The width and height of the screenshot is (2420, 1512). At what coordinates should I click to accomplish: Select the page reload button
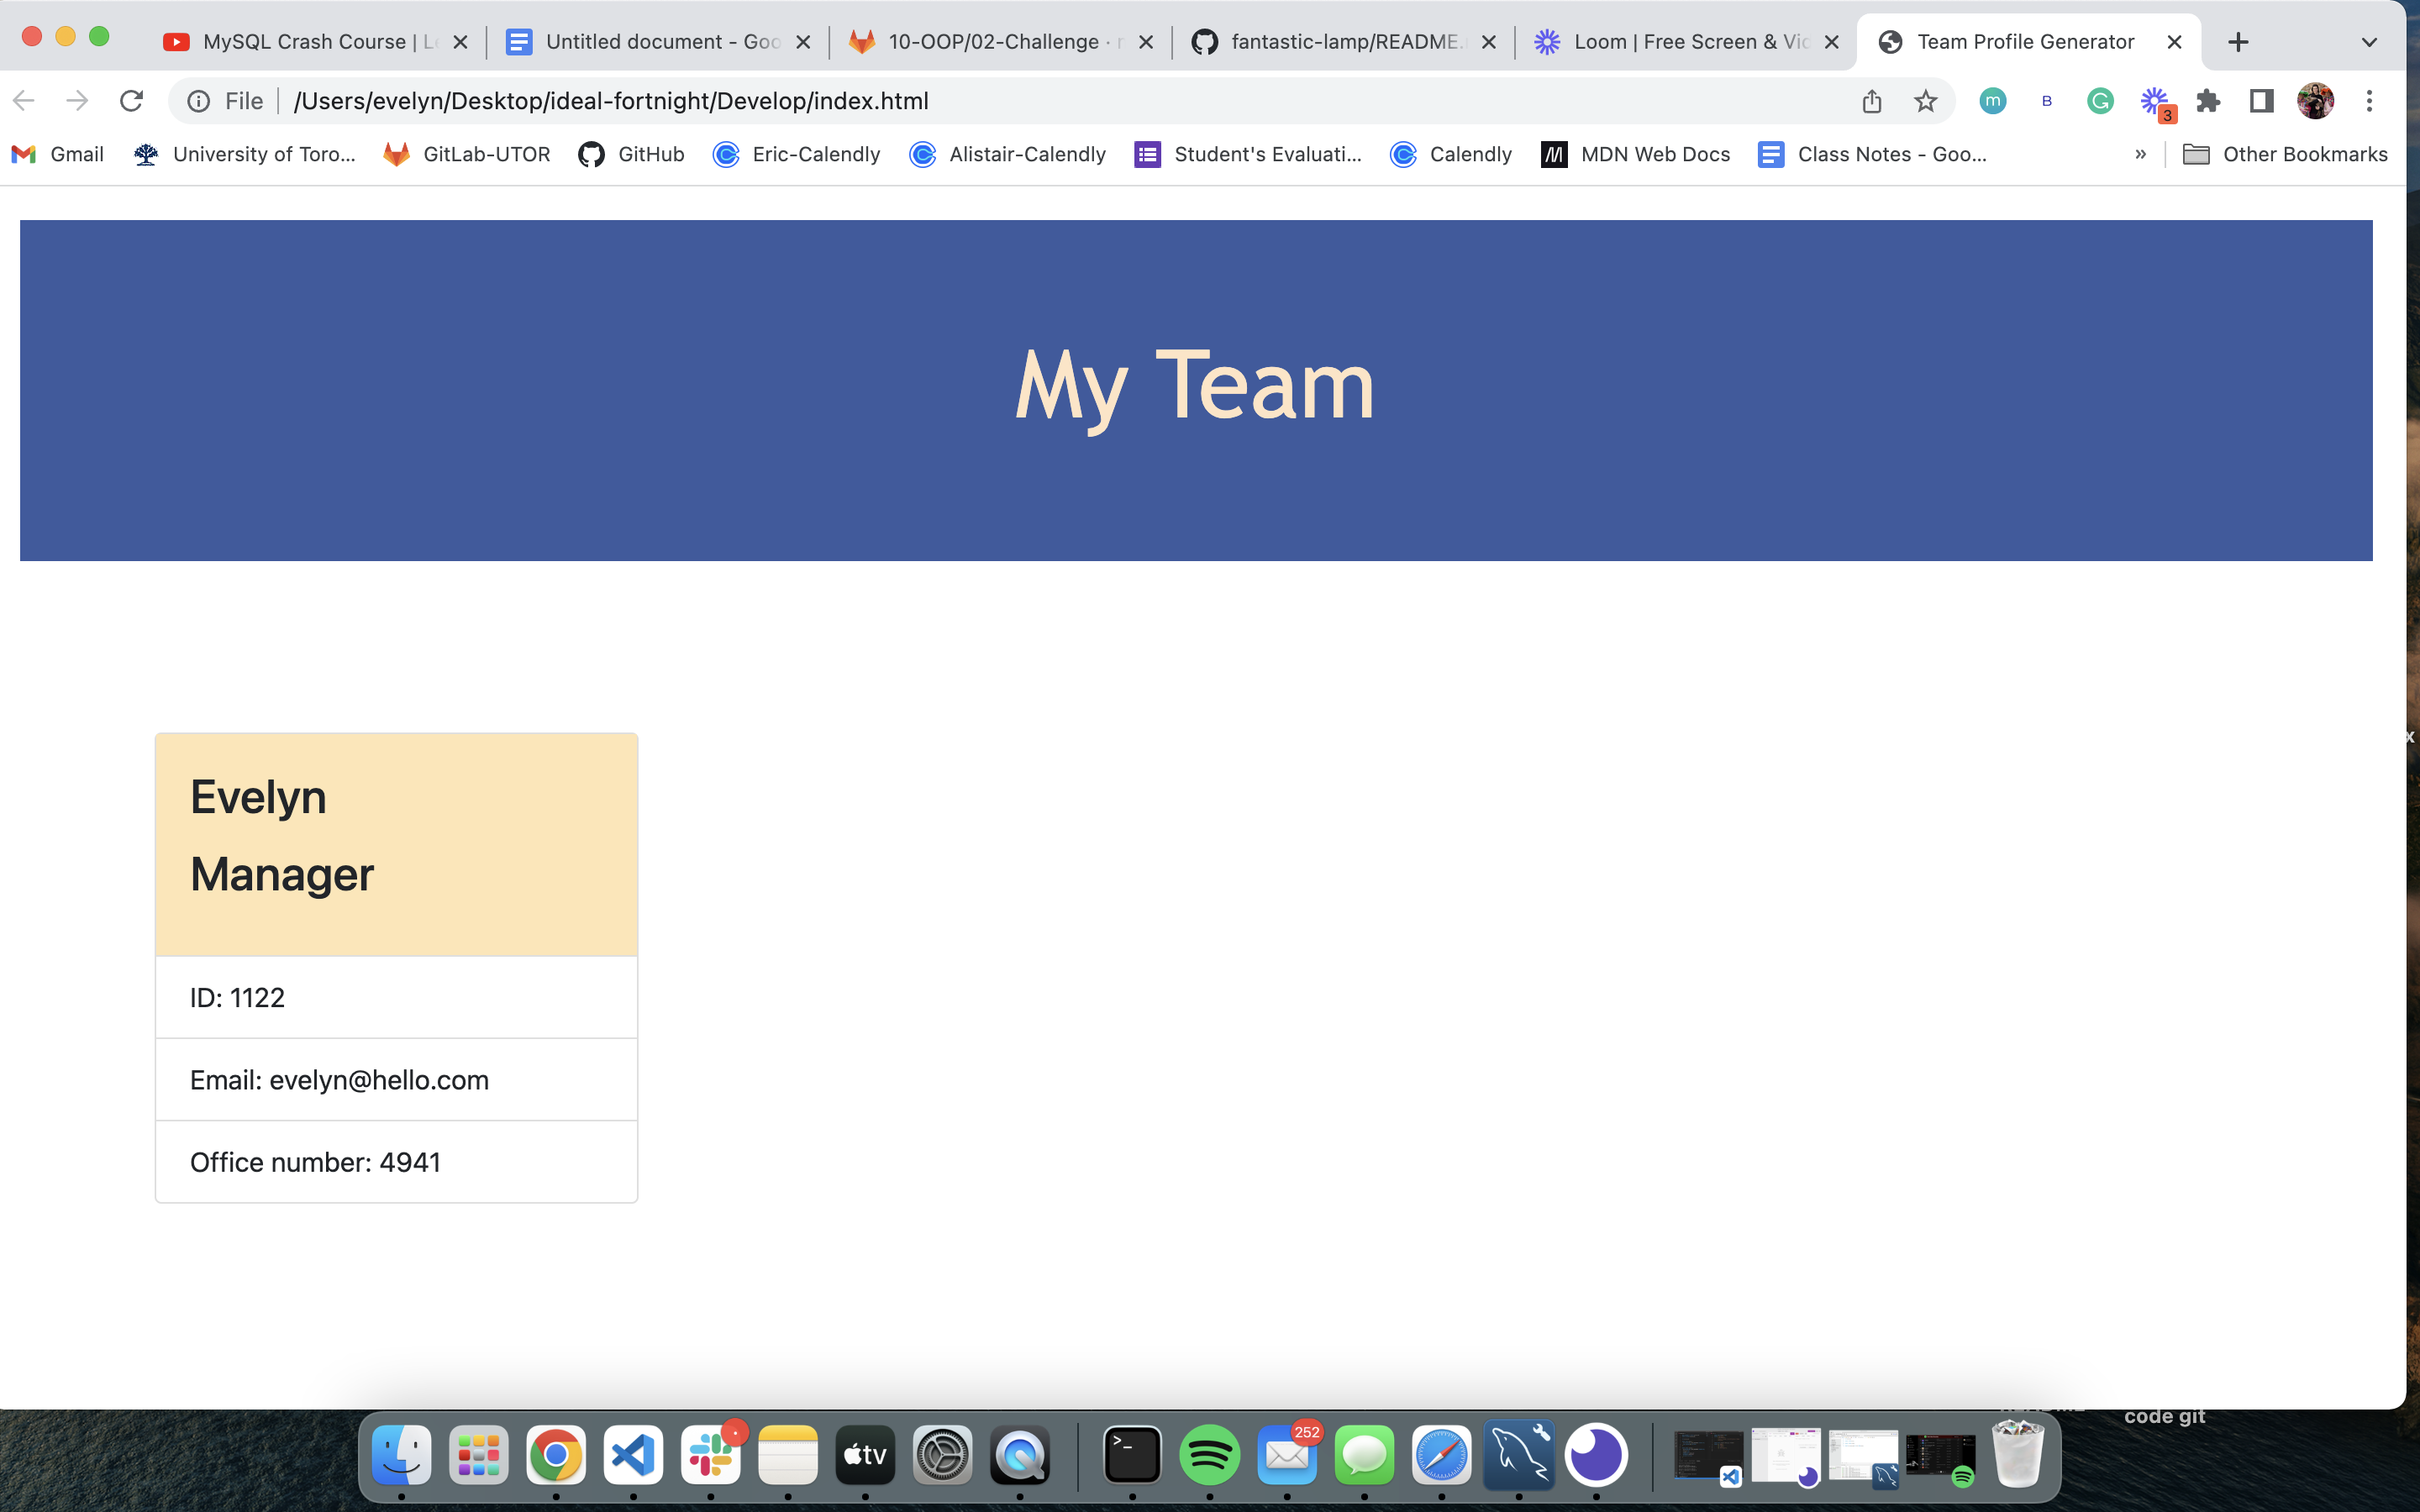[131, 99]
